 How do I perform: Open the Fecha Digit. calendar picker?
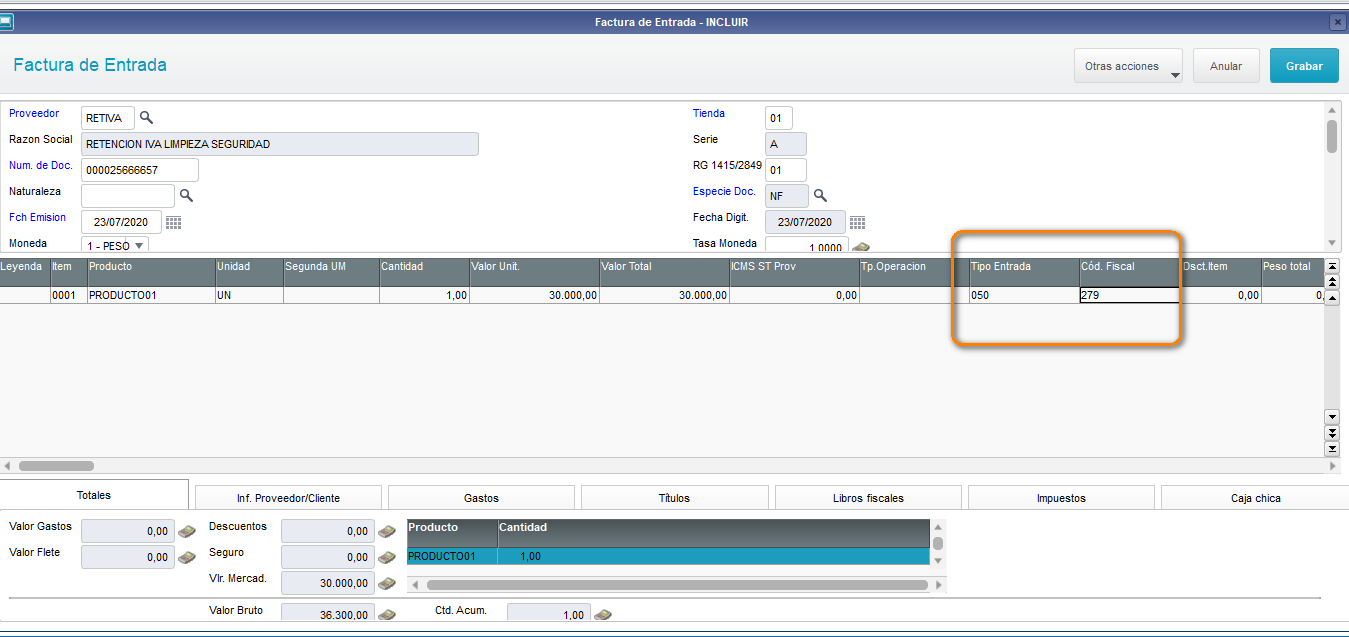click(x=857, y=222)
